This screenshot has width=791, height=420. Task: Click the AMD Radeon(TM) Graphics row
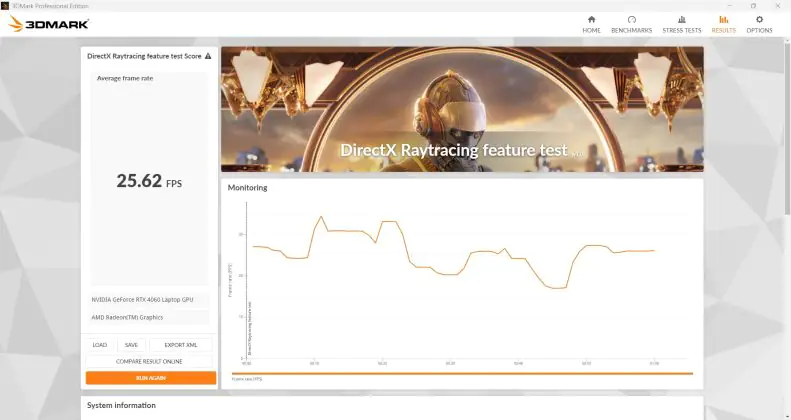point(149,317)
